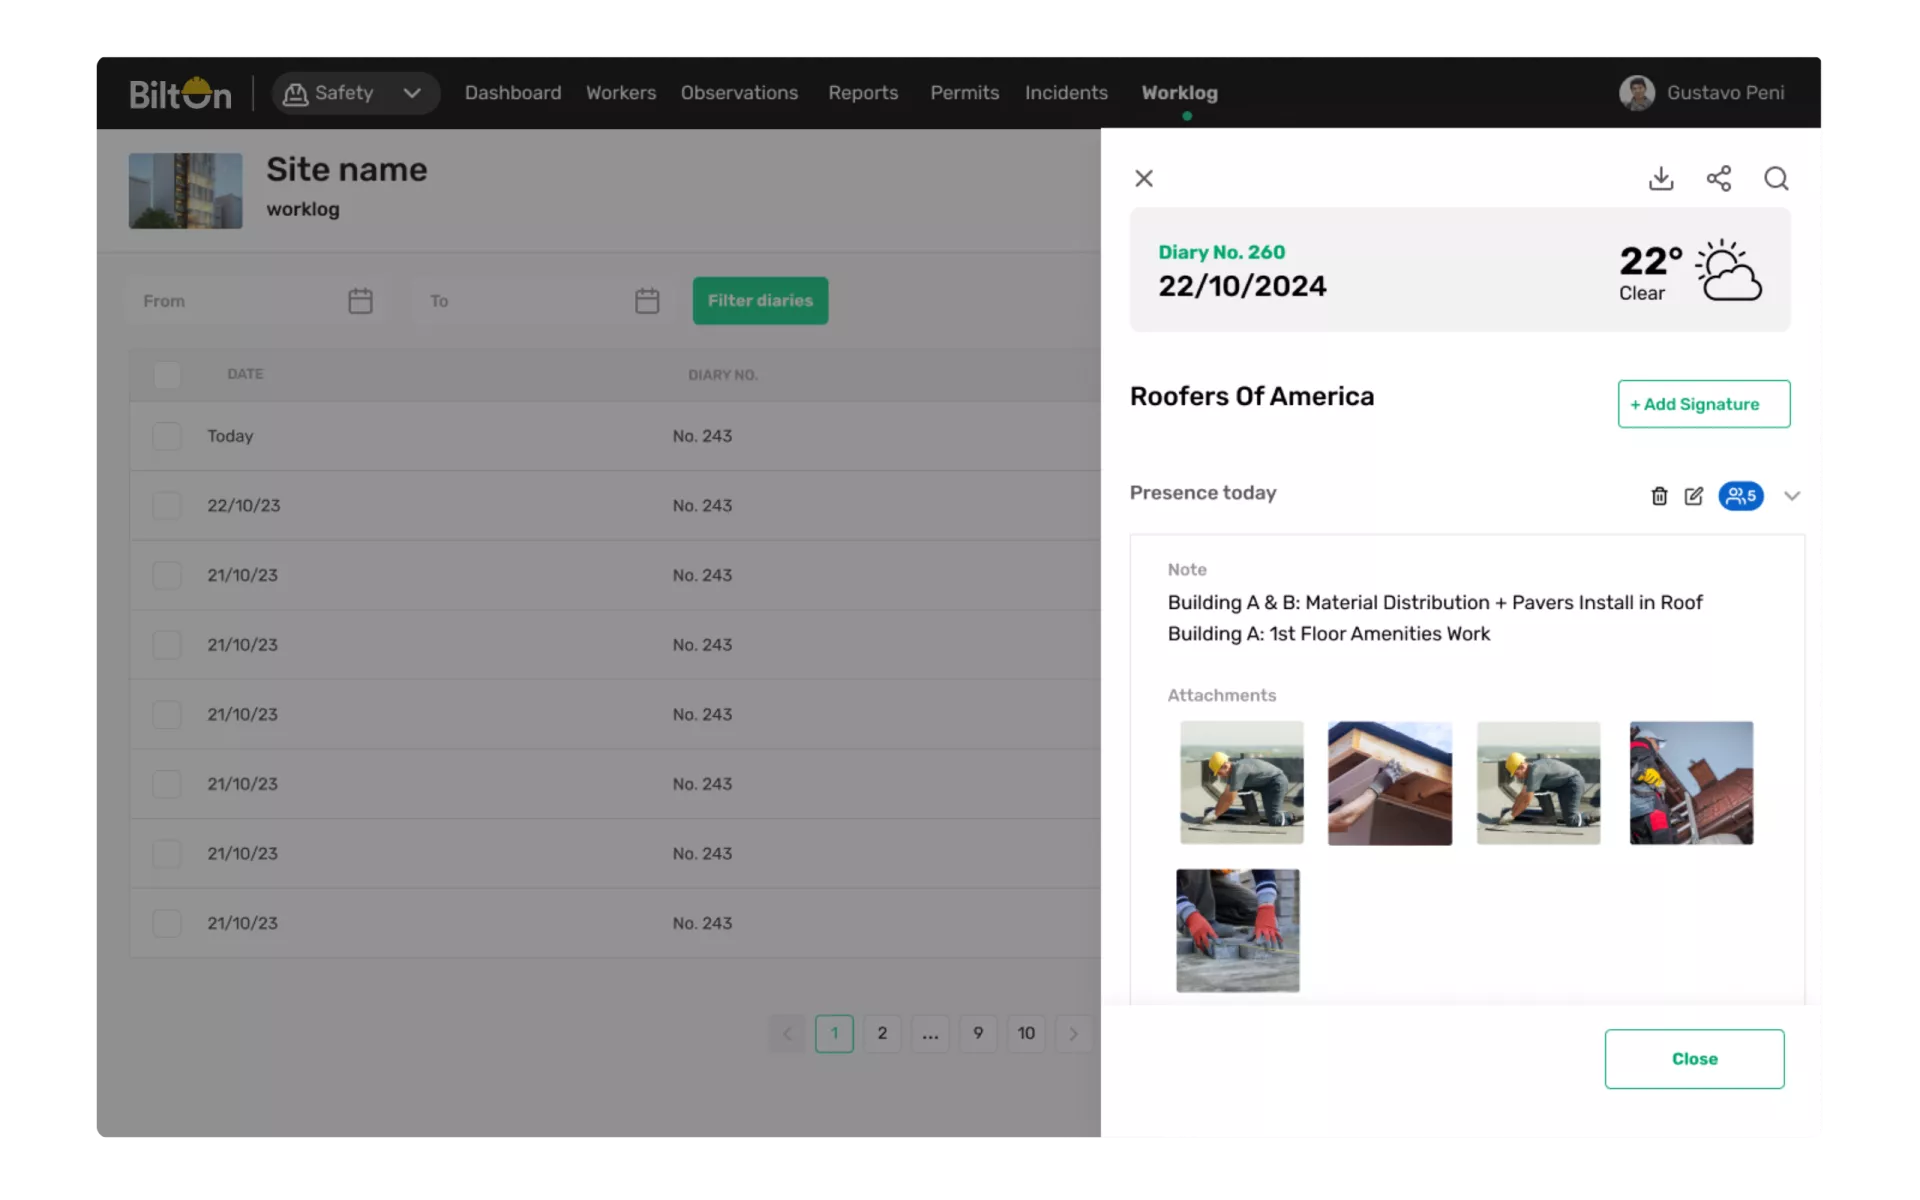The width and height of the screenshot is (1920, 1200).
Task: Click the Roofers Of America heading
Action: [1252, 397]
